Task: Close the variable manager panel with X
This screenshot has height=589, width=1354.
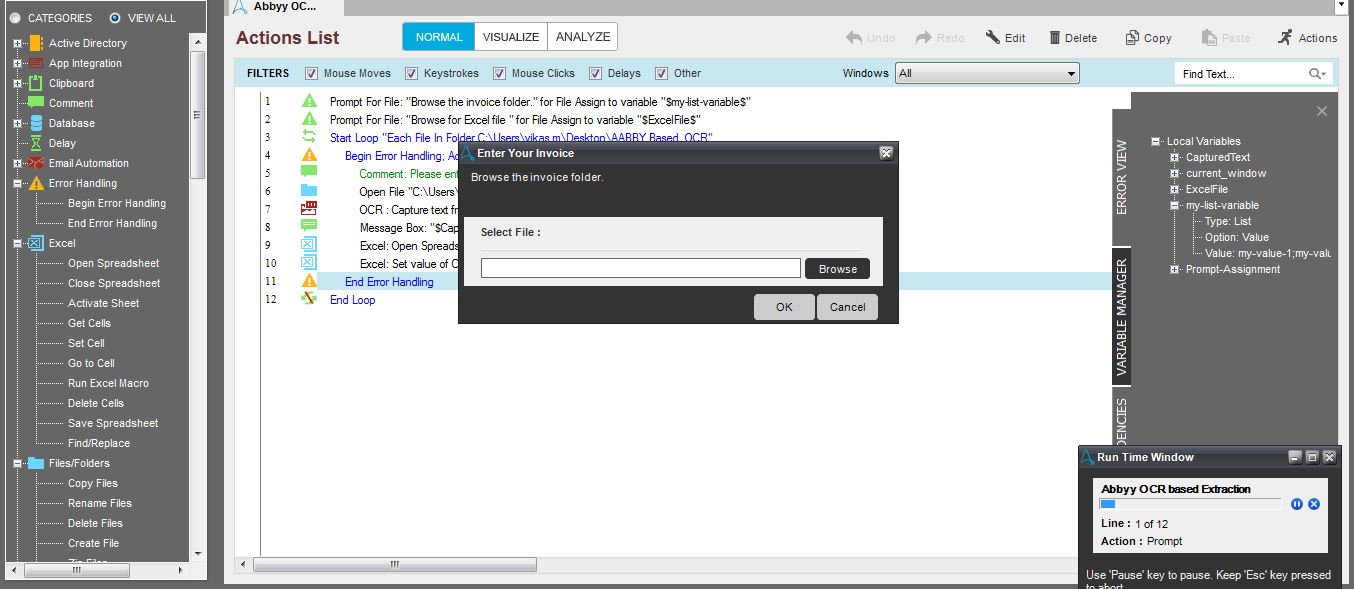Action: 1322,111
